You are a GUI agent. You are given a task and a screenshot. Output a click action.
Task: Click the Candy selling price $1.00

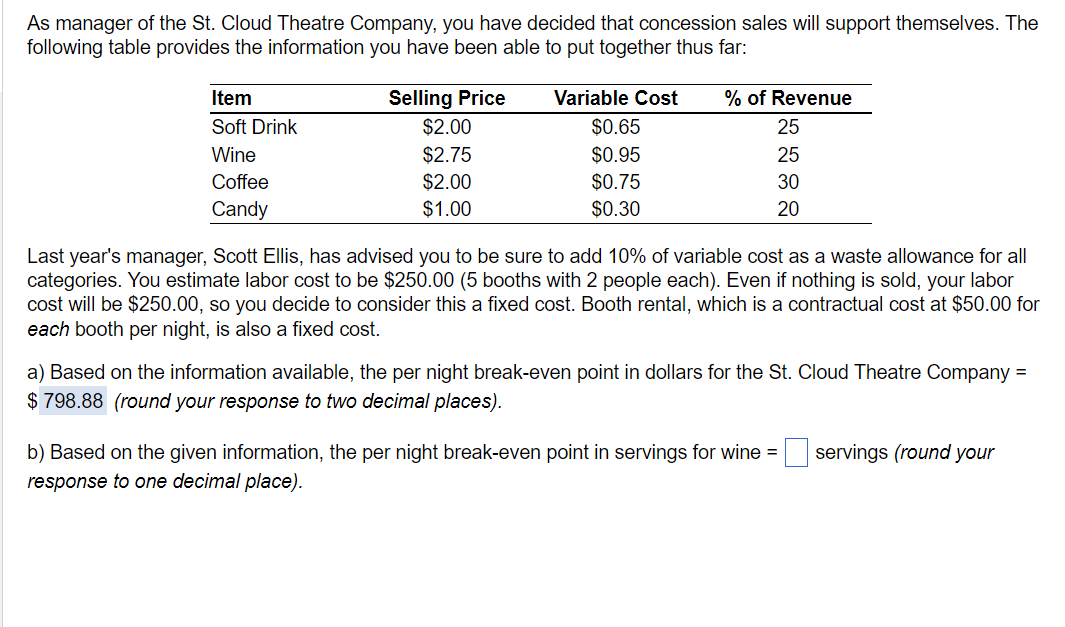click(447, 209)
